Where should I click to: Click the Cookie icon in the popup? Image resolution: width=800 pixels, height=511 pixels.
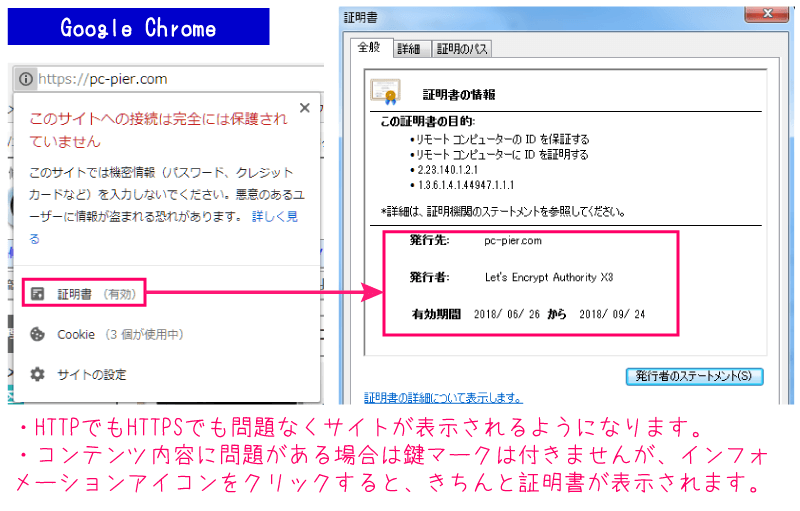pyautogui.click(x=37, y=334)
